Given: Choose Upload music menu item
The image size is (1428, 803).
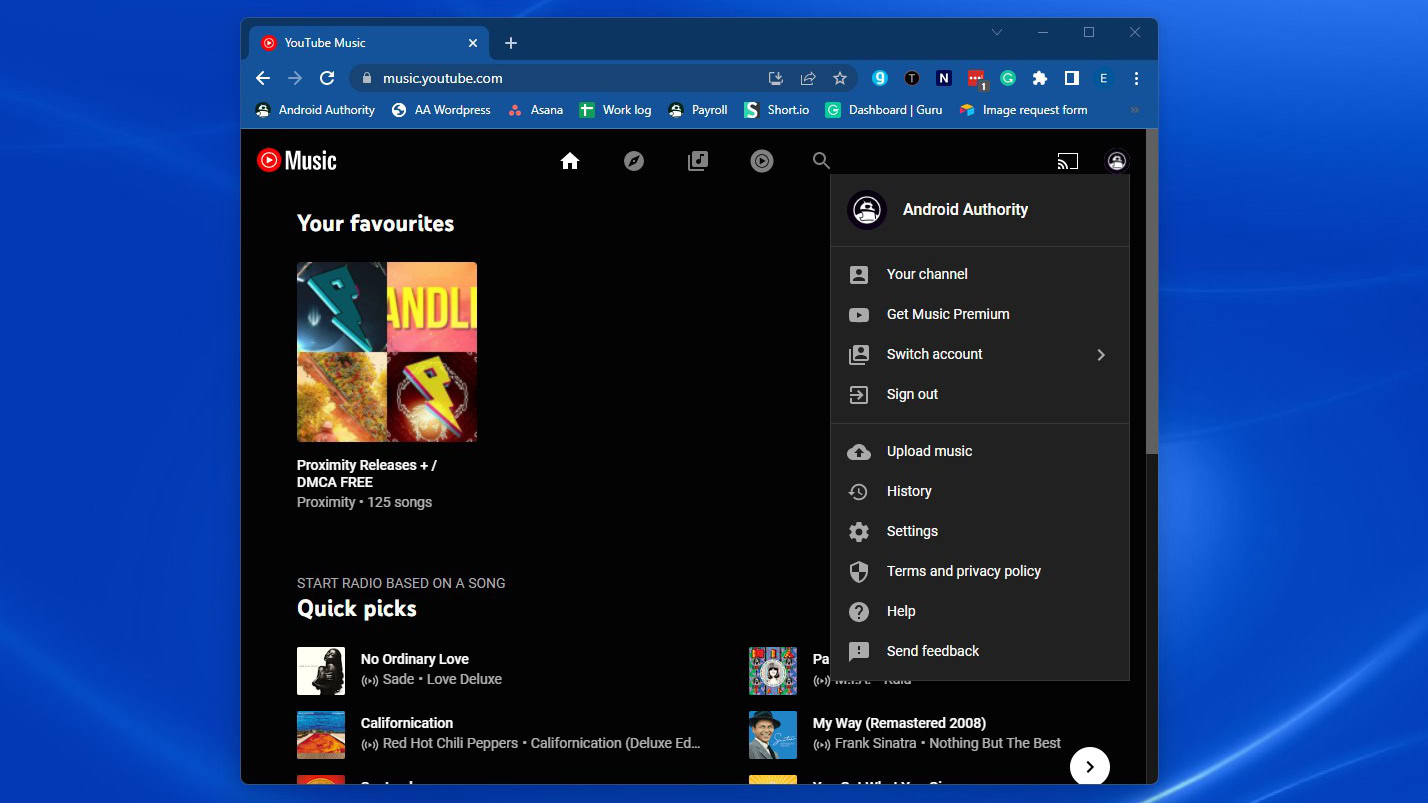Looking at the screenshot, I should click(x=929, y=451).
